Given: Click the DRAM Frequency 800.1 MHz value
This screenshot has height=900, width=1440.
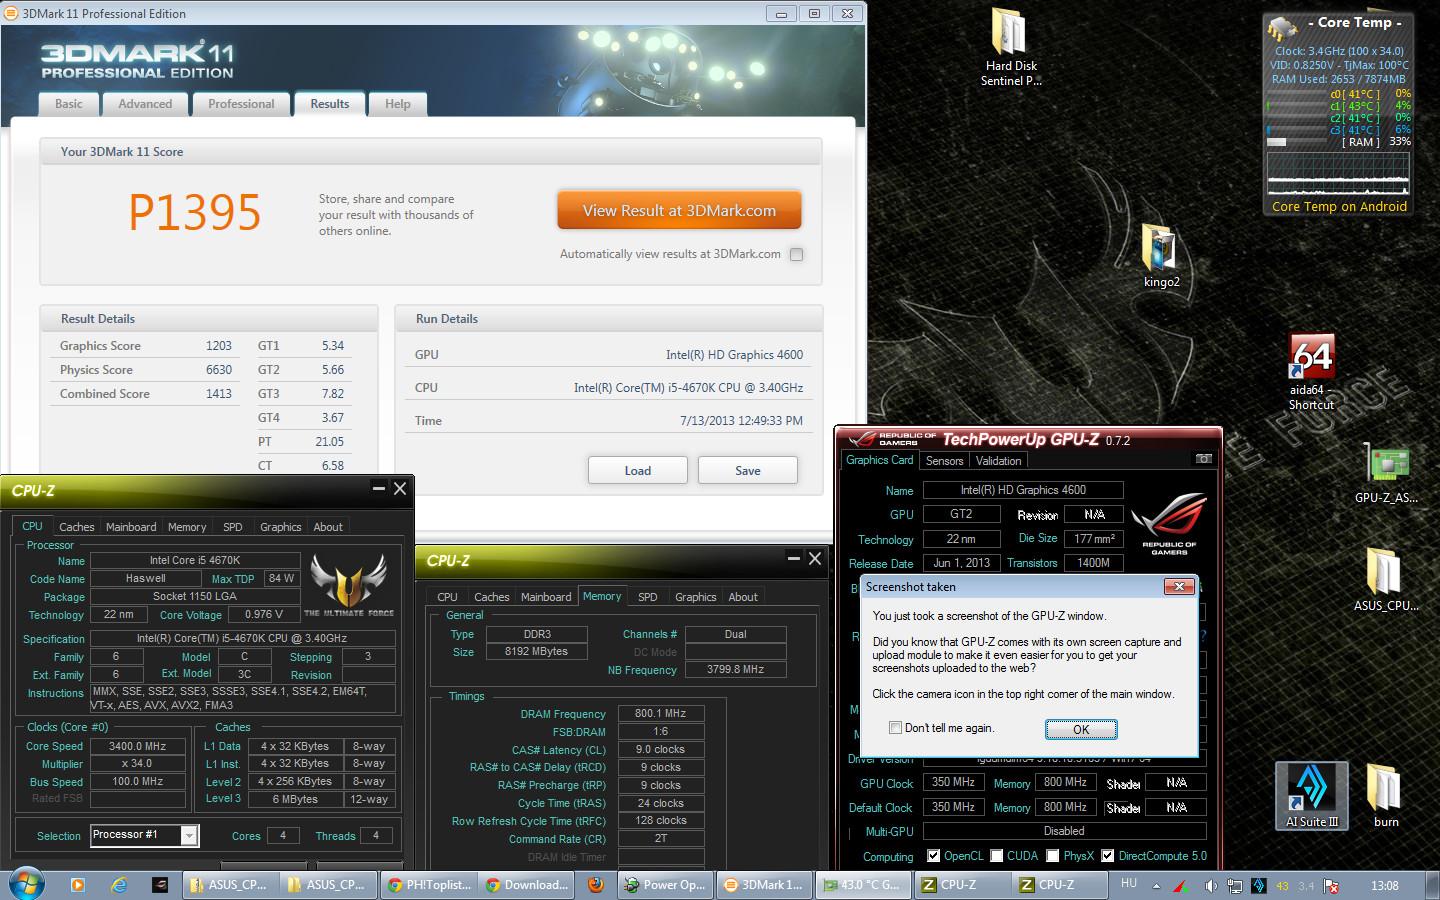Looking at the screenshot, I should [660, 714].
